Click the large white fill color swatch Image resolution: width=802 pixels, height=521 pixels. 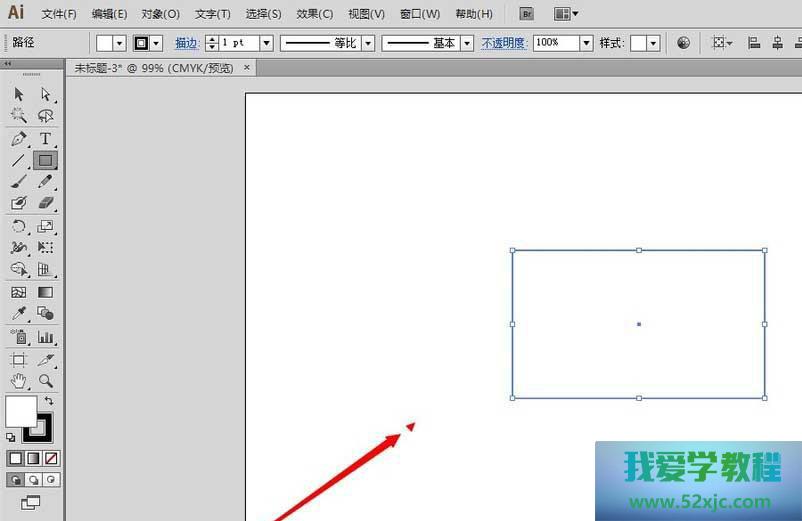pos(20,411)
